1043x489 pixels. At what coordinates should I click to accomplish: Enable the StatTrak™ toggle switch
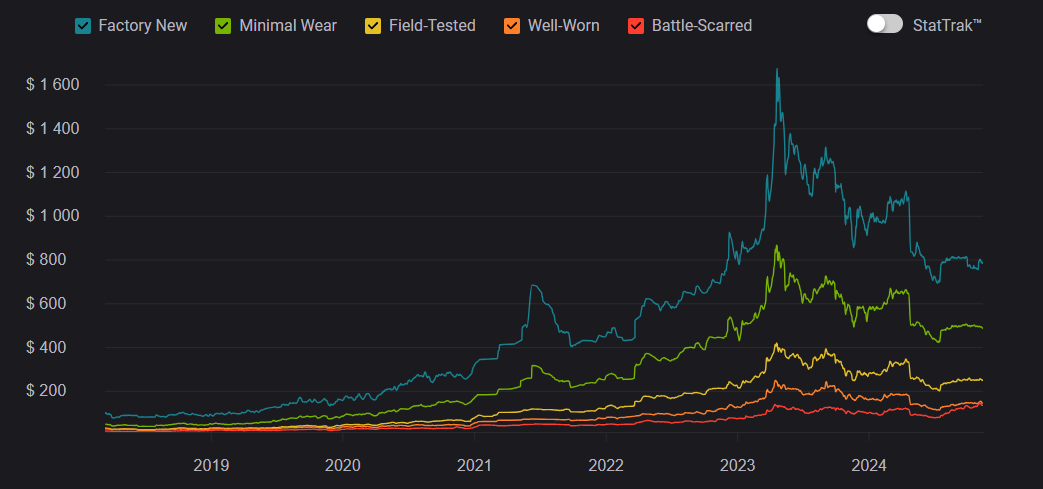(884, 24)
